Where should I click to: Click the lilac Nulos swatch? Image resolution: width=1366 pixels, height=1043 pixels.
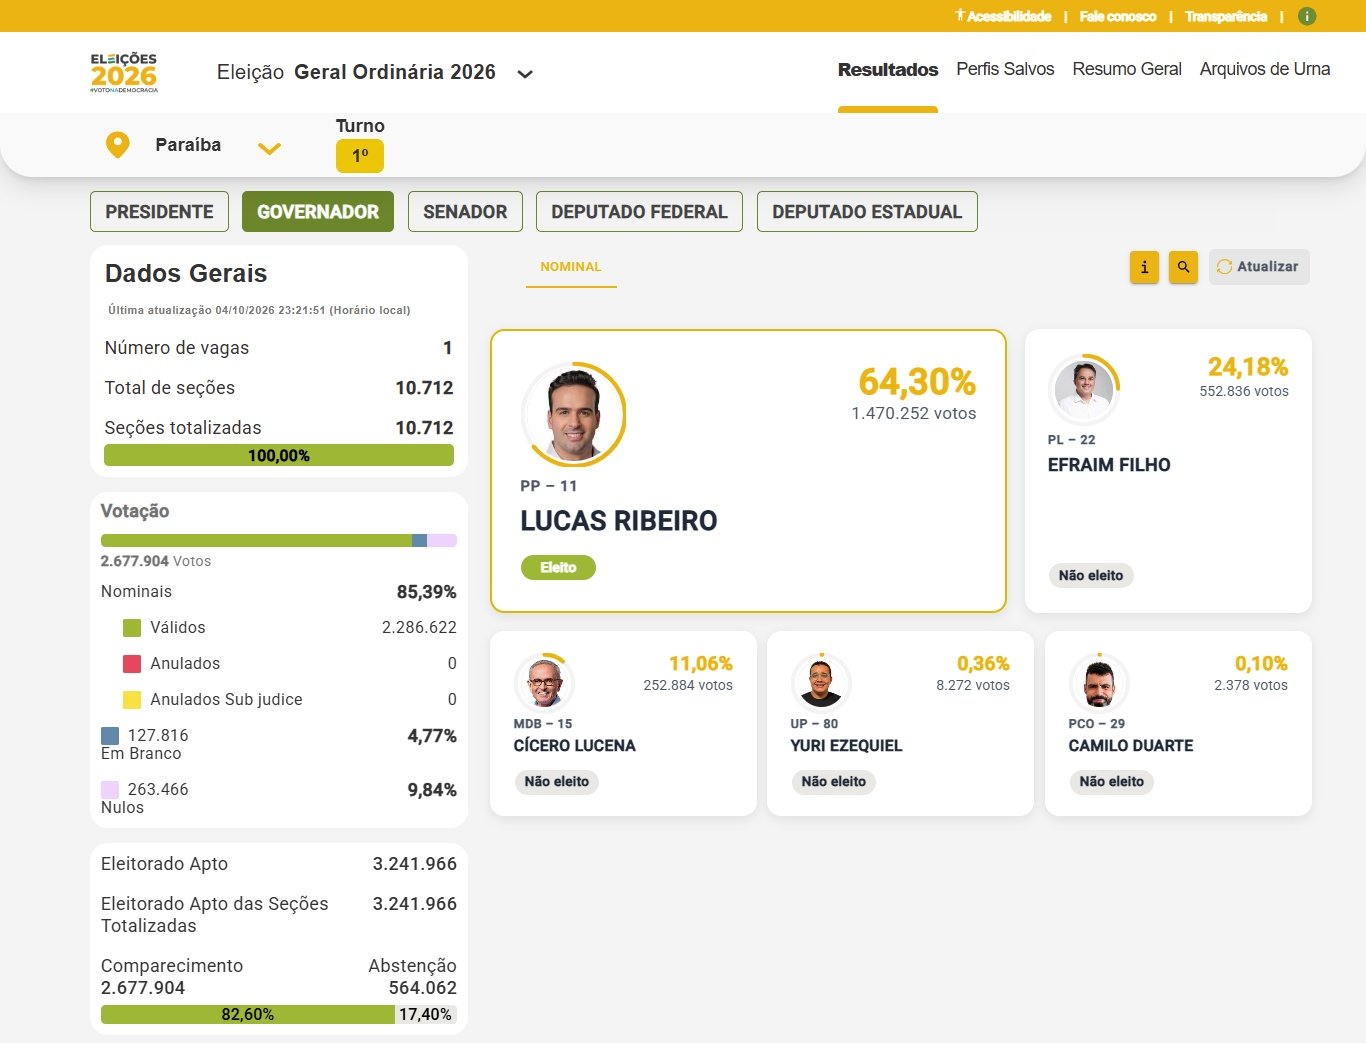(x=110, y=790)
